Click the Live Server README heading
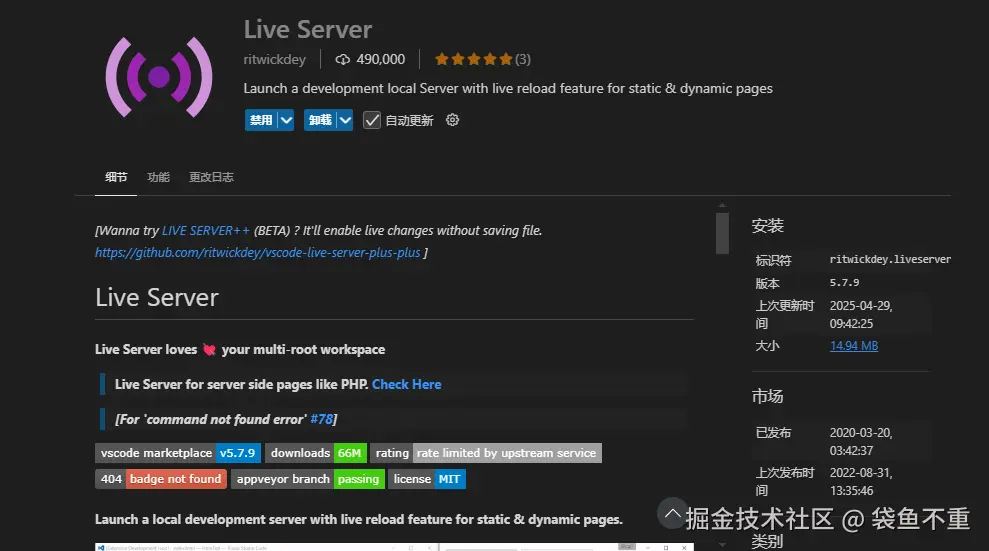 157,298
